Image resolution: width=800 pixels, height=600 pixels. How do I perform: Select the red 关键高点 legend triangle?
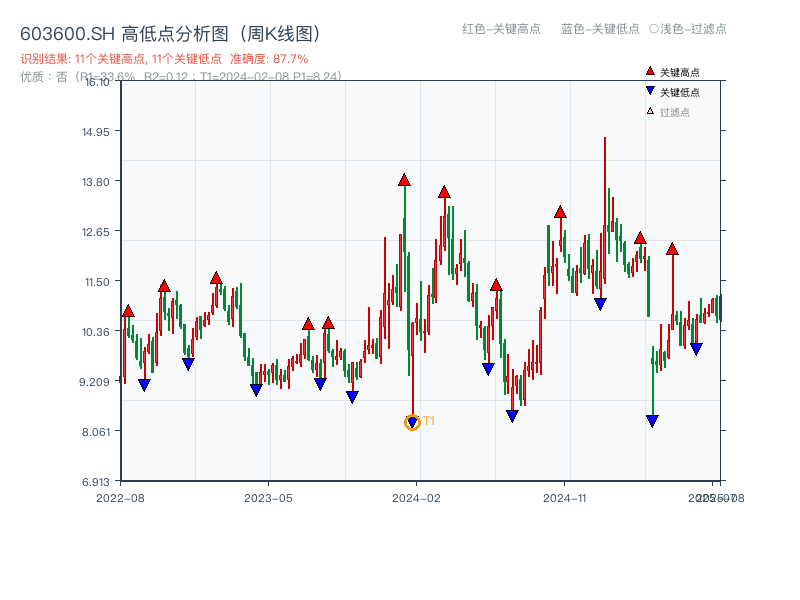tap(650, 71)
